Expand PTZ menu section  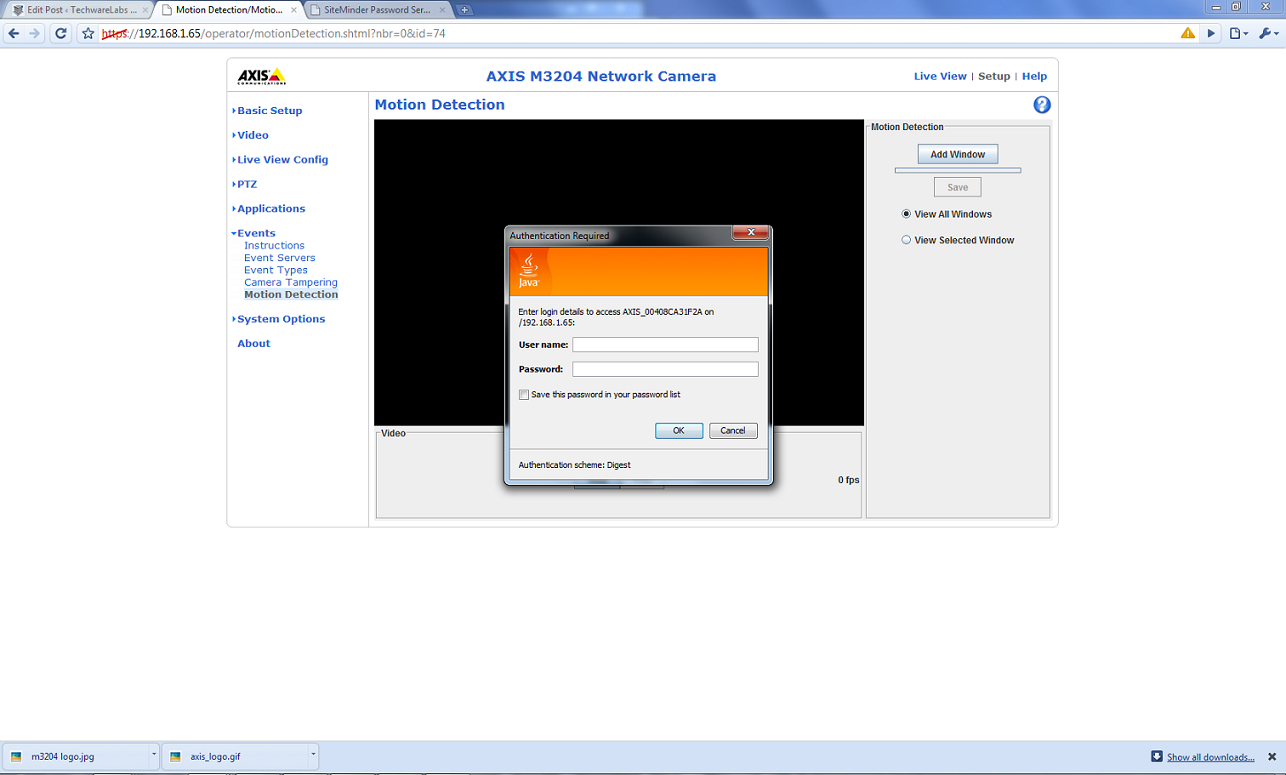pyautogui.click(x=245, y=184)
